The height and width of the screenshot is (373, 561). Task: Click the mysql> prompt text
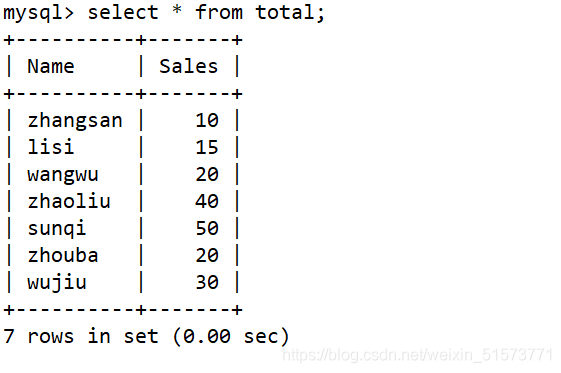pyautogui.click(x=39, y=14)
